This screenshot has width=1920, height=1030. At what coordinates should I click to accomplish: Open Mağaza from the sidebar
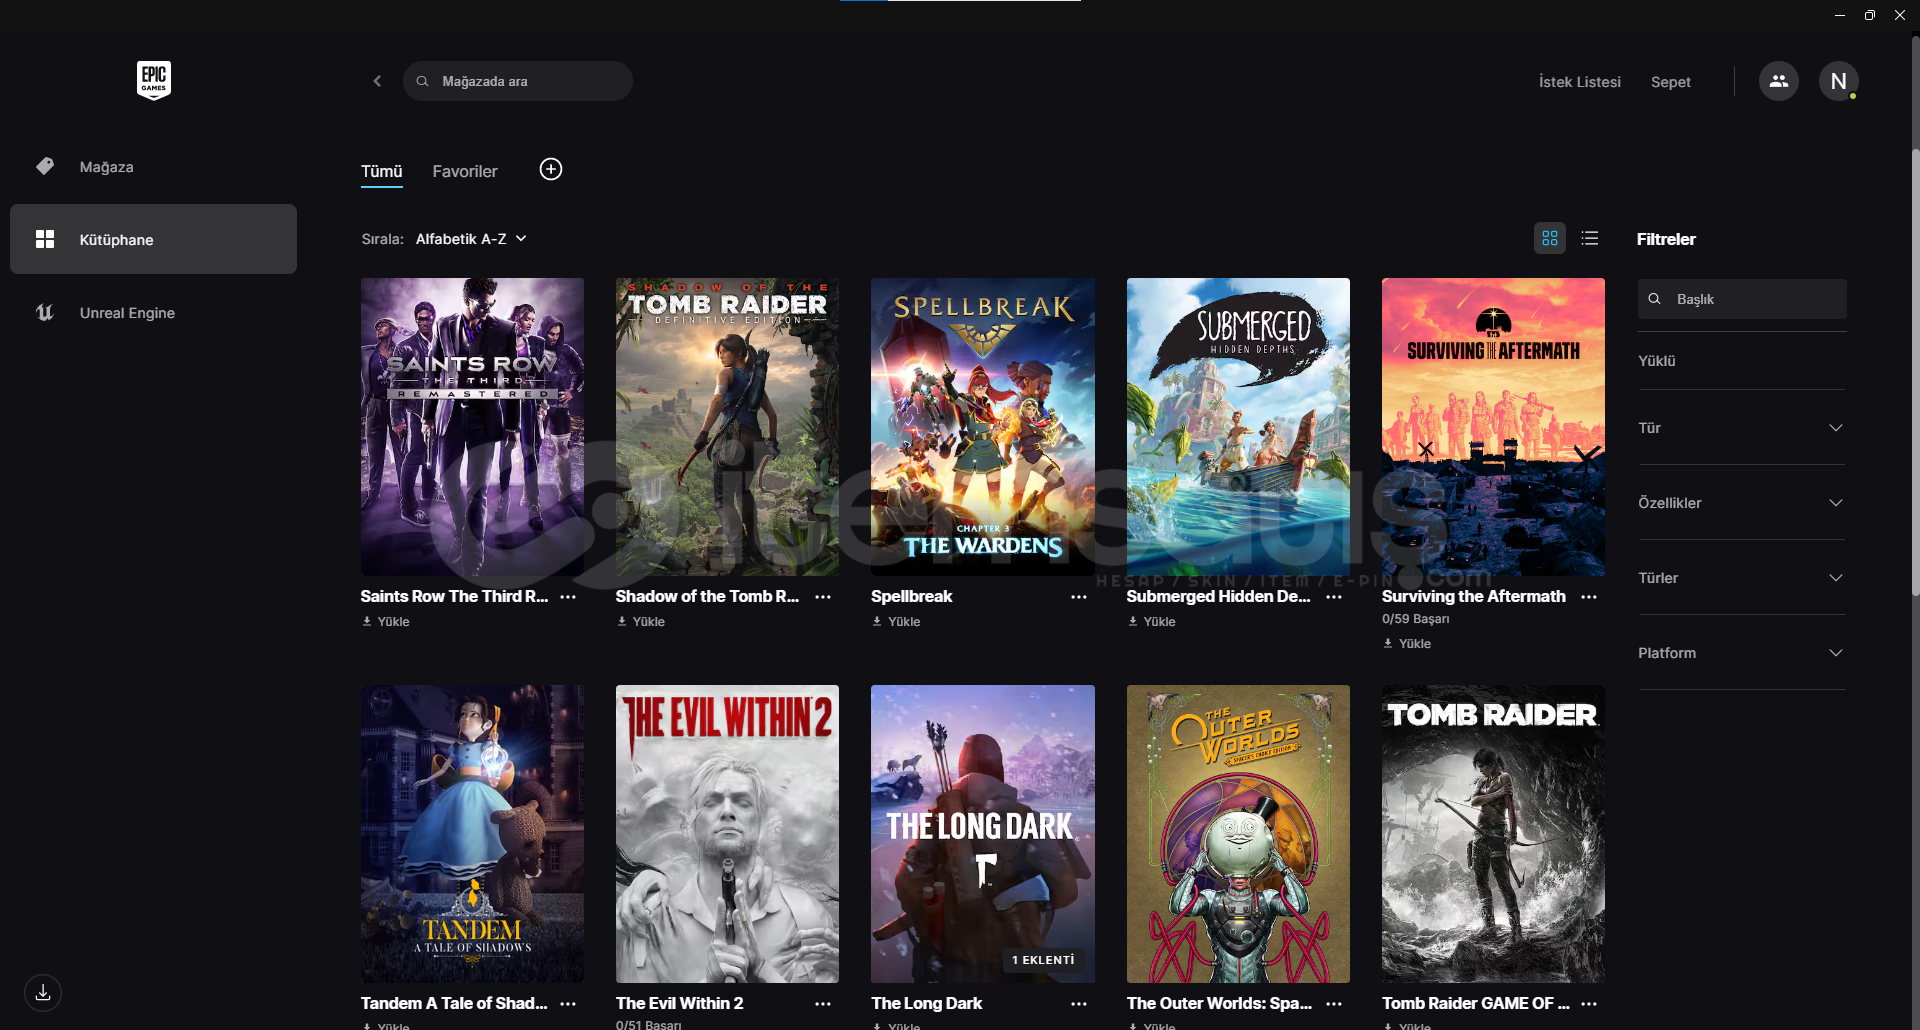[x=153, y=167]
